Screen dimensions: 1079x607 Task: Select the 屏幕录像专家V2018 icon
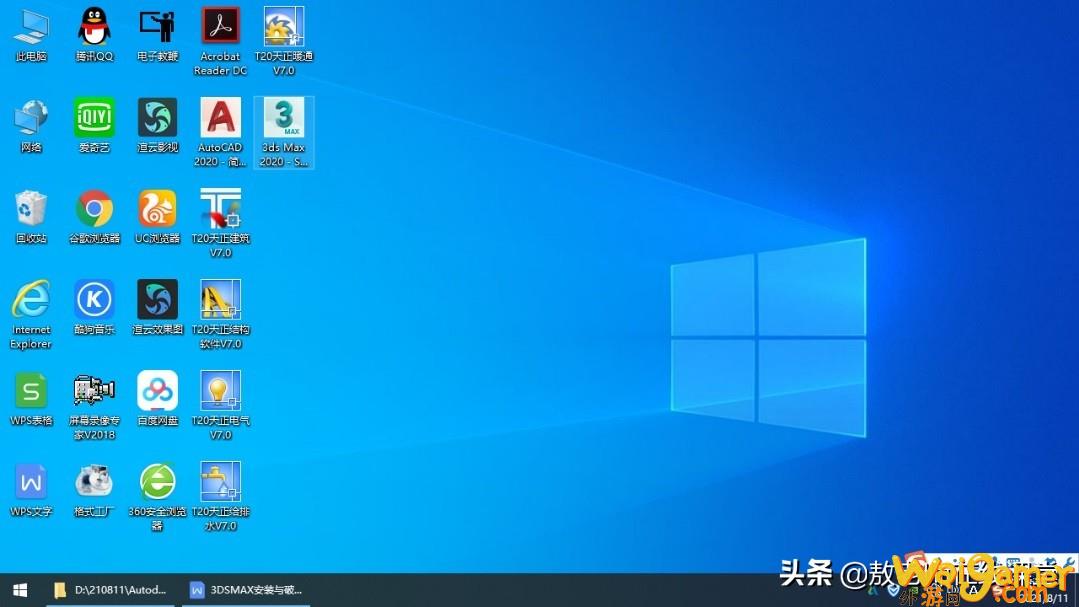tap(94, 406)
